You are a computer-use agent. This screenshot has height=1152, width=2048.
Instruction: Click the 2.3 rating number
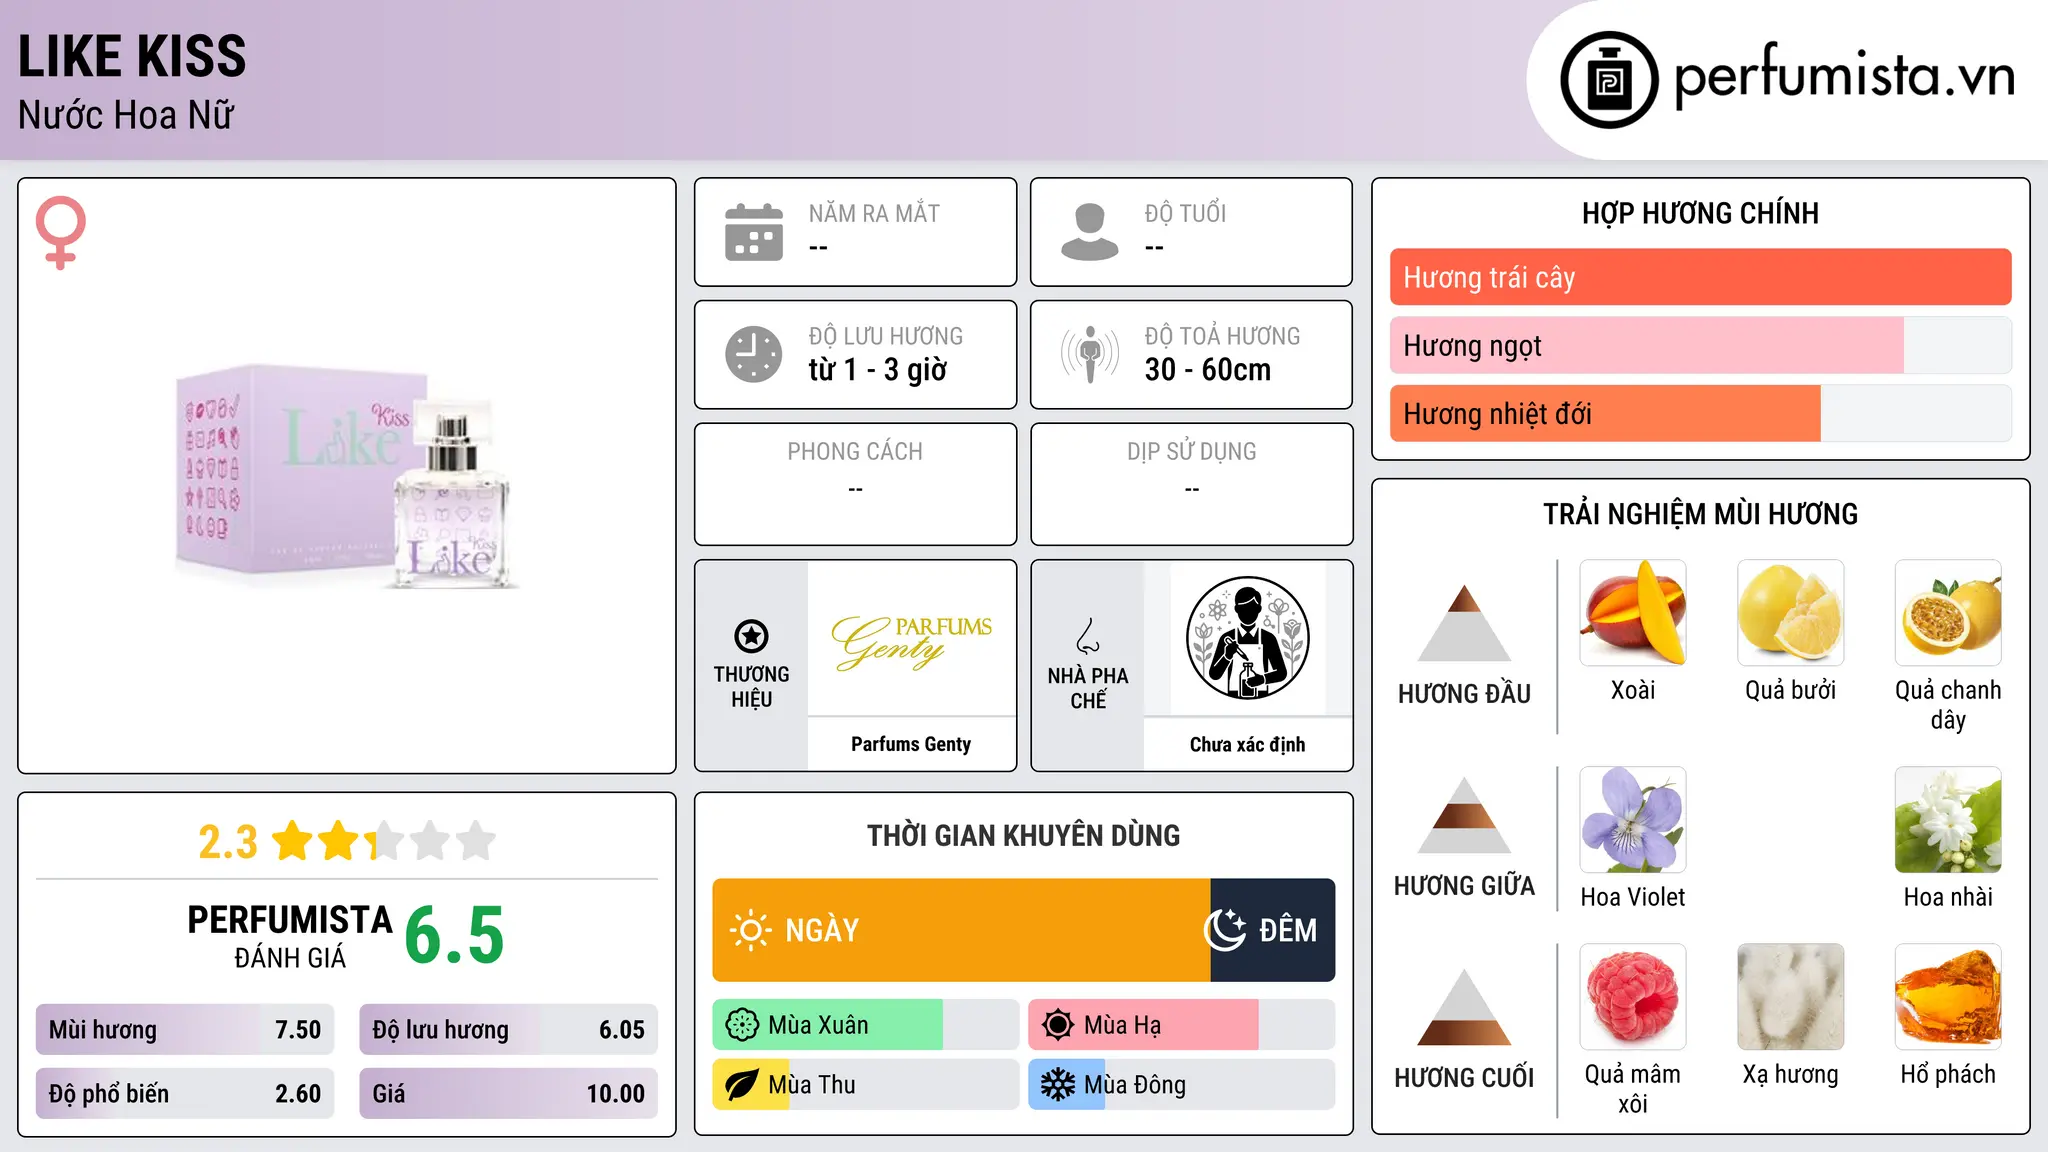[228, 842]
